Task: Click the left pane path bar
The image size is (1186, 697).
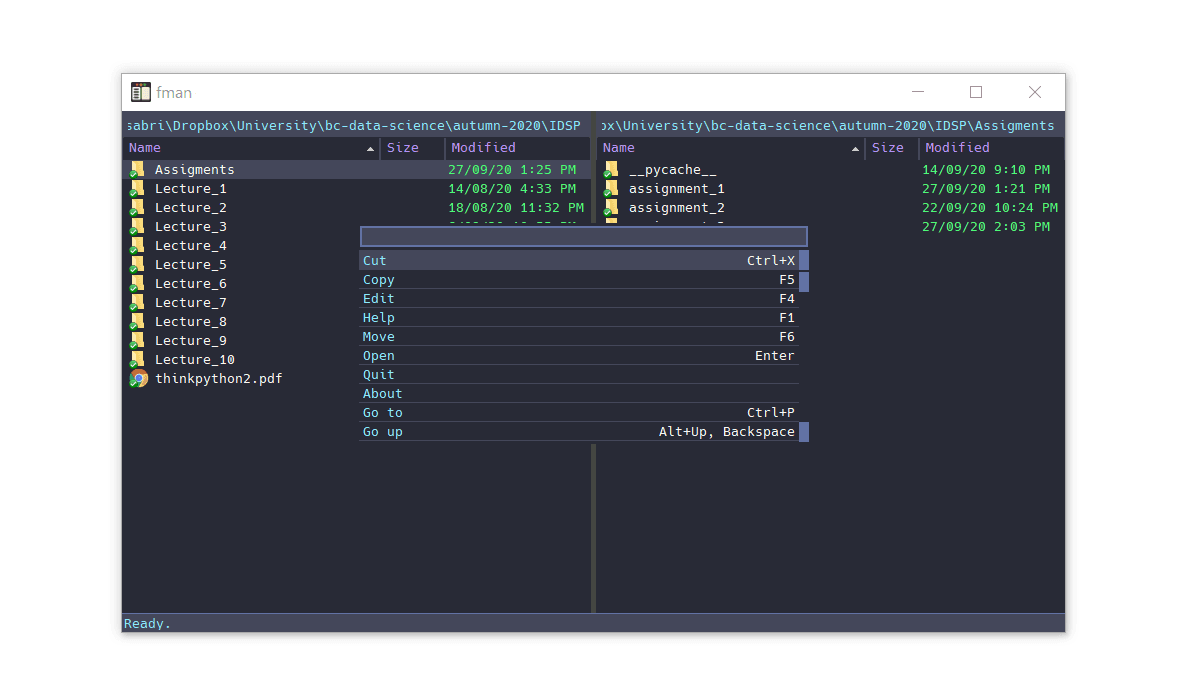Action: click(355, 126)
